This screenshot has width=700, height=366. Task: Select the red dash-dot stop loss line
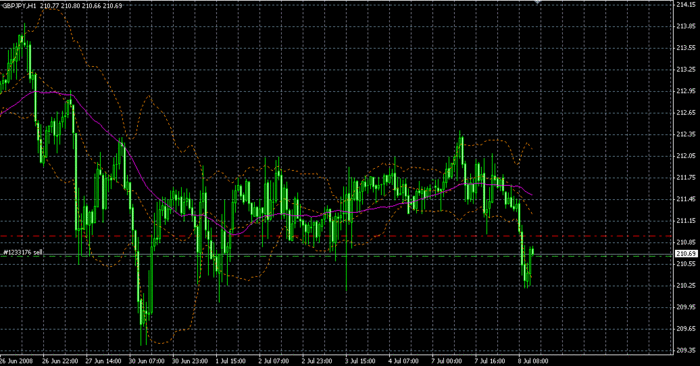(336, 236)
